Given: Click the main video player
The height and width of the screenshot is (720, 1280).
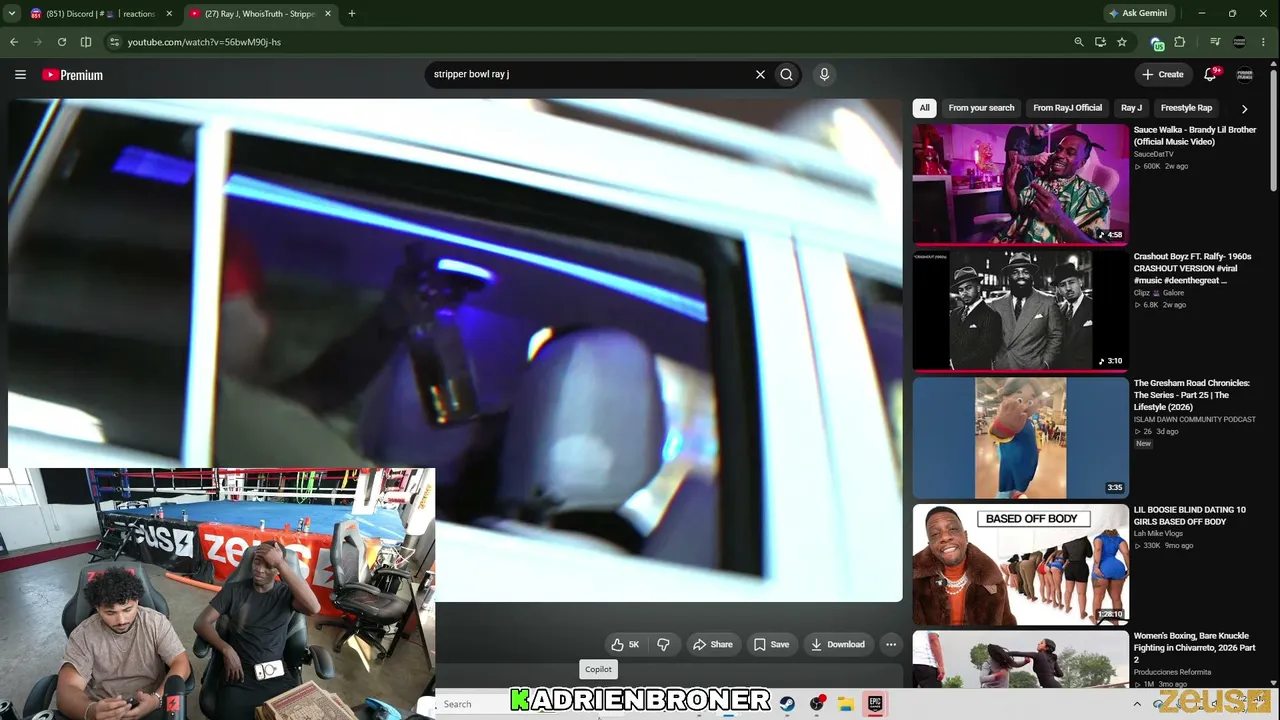Looking at the screenshot, I should [455, 350].
